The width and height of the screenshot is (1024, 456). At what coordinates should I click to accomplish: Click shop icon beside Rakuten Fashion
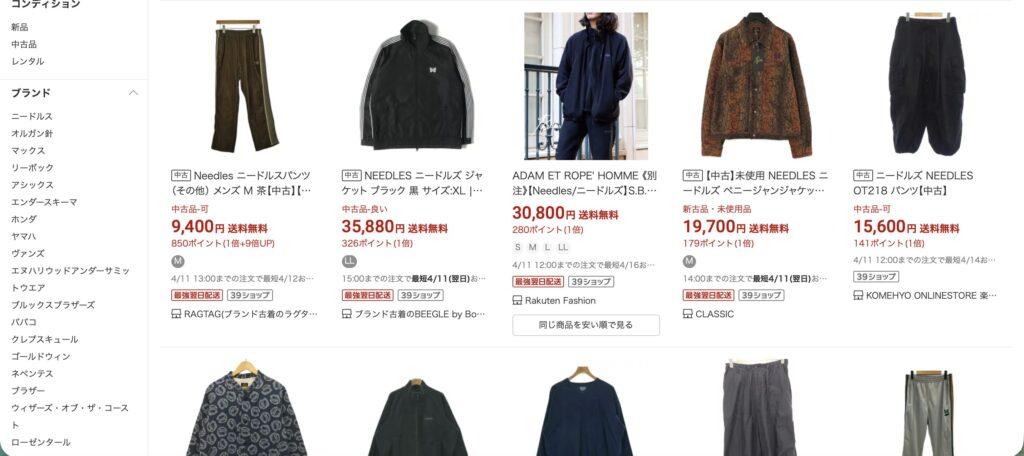(517, 301)
